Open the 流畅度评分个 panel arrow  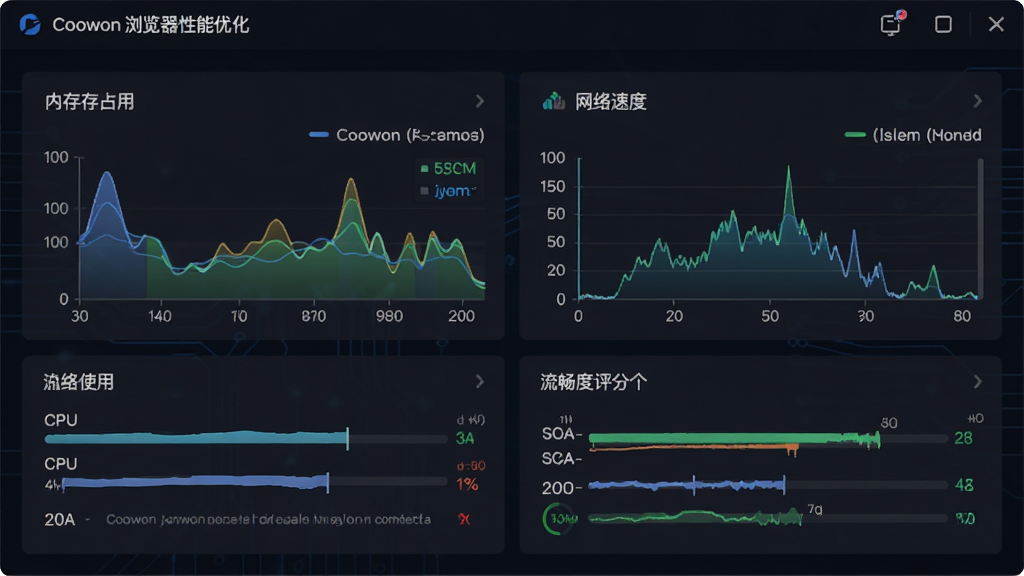[978, 381]
